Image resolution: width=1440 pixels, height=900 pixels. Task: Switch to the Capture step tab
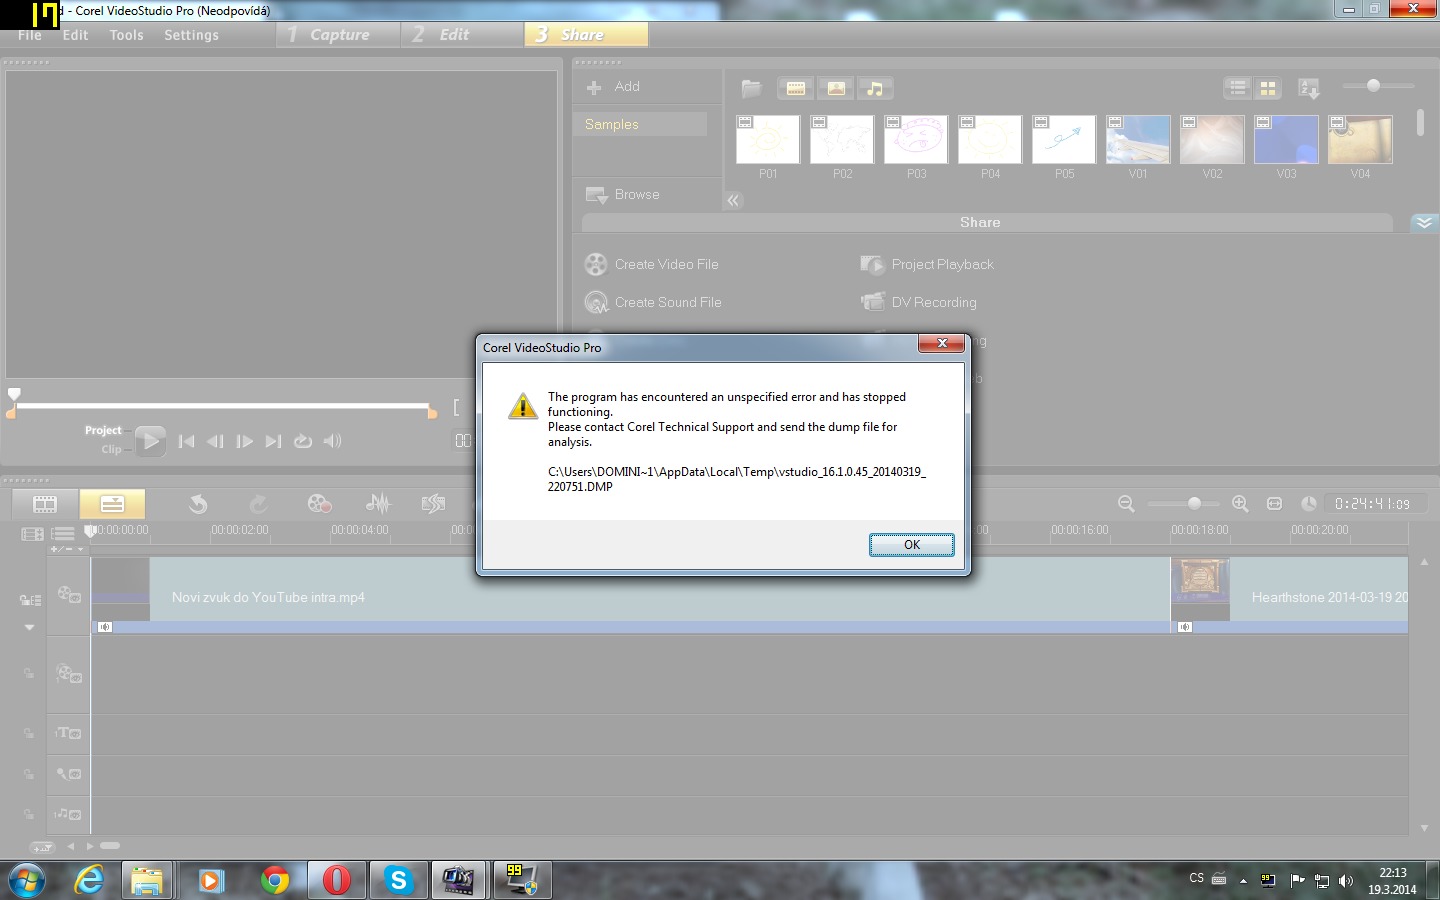coord(338,34)
